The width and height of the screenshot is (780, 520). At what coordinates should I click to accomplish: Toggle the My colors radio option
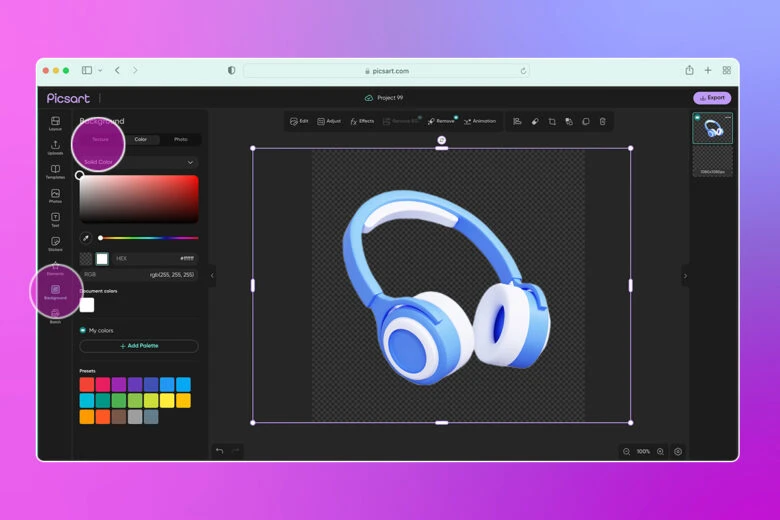click(x=83, y=330)
